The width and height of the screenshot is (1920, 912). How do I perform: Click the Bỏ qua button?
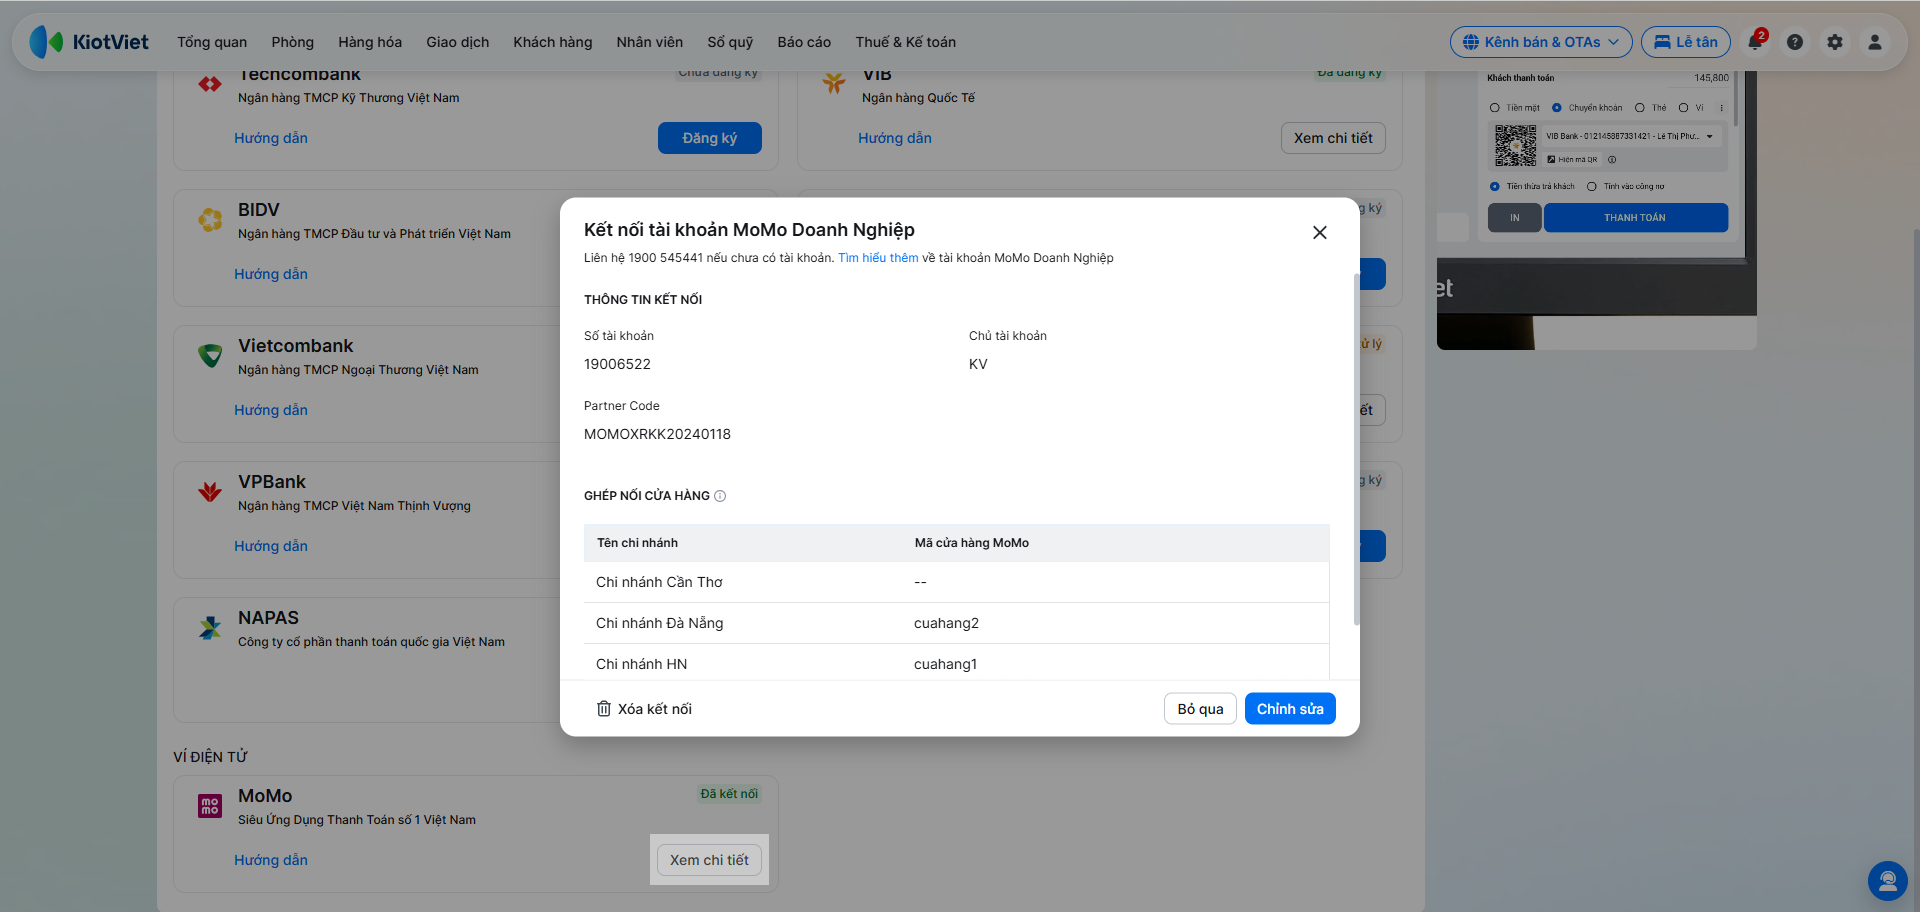point(1200,709)
